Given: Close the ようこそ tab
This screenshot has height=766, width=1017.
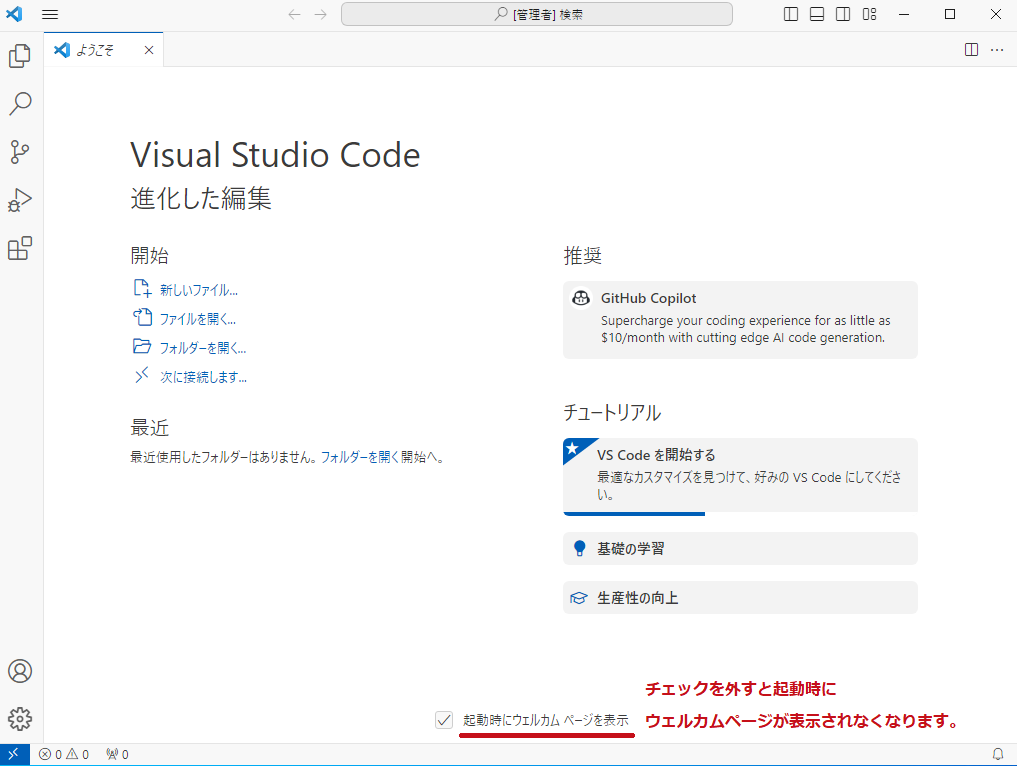Looking at the screenshot, I should [149, 50].
